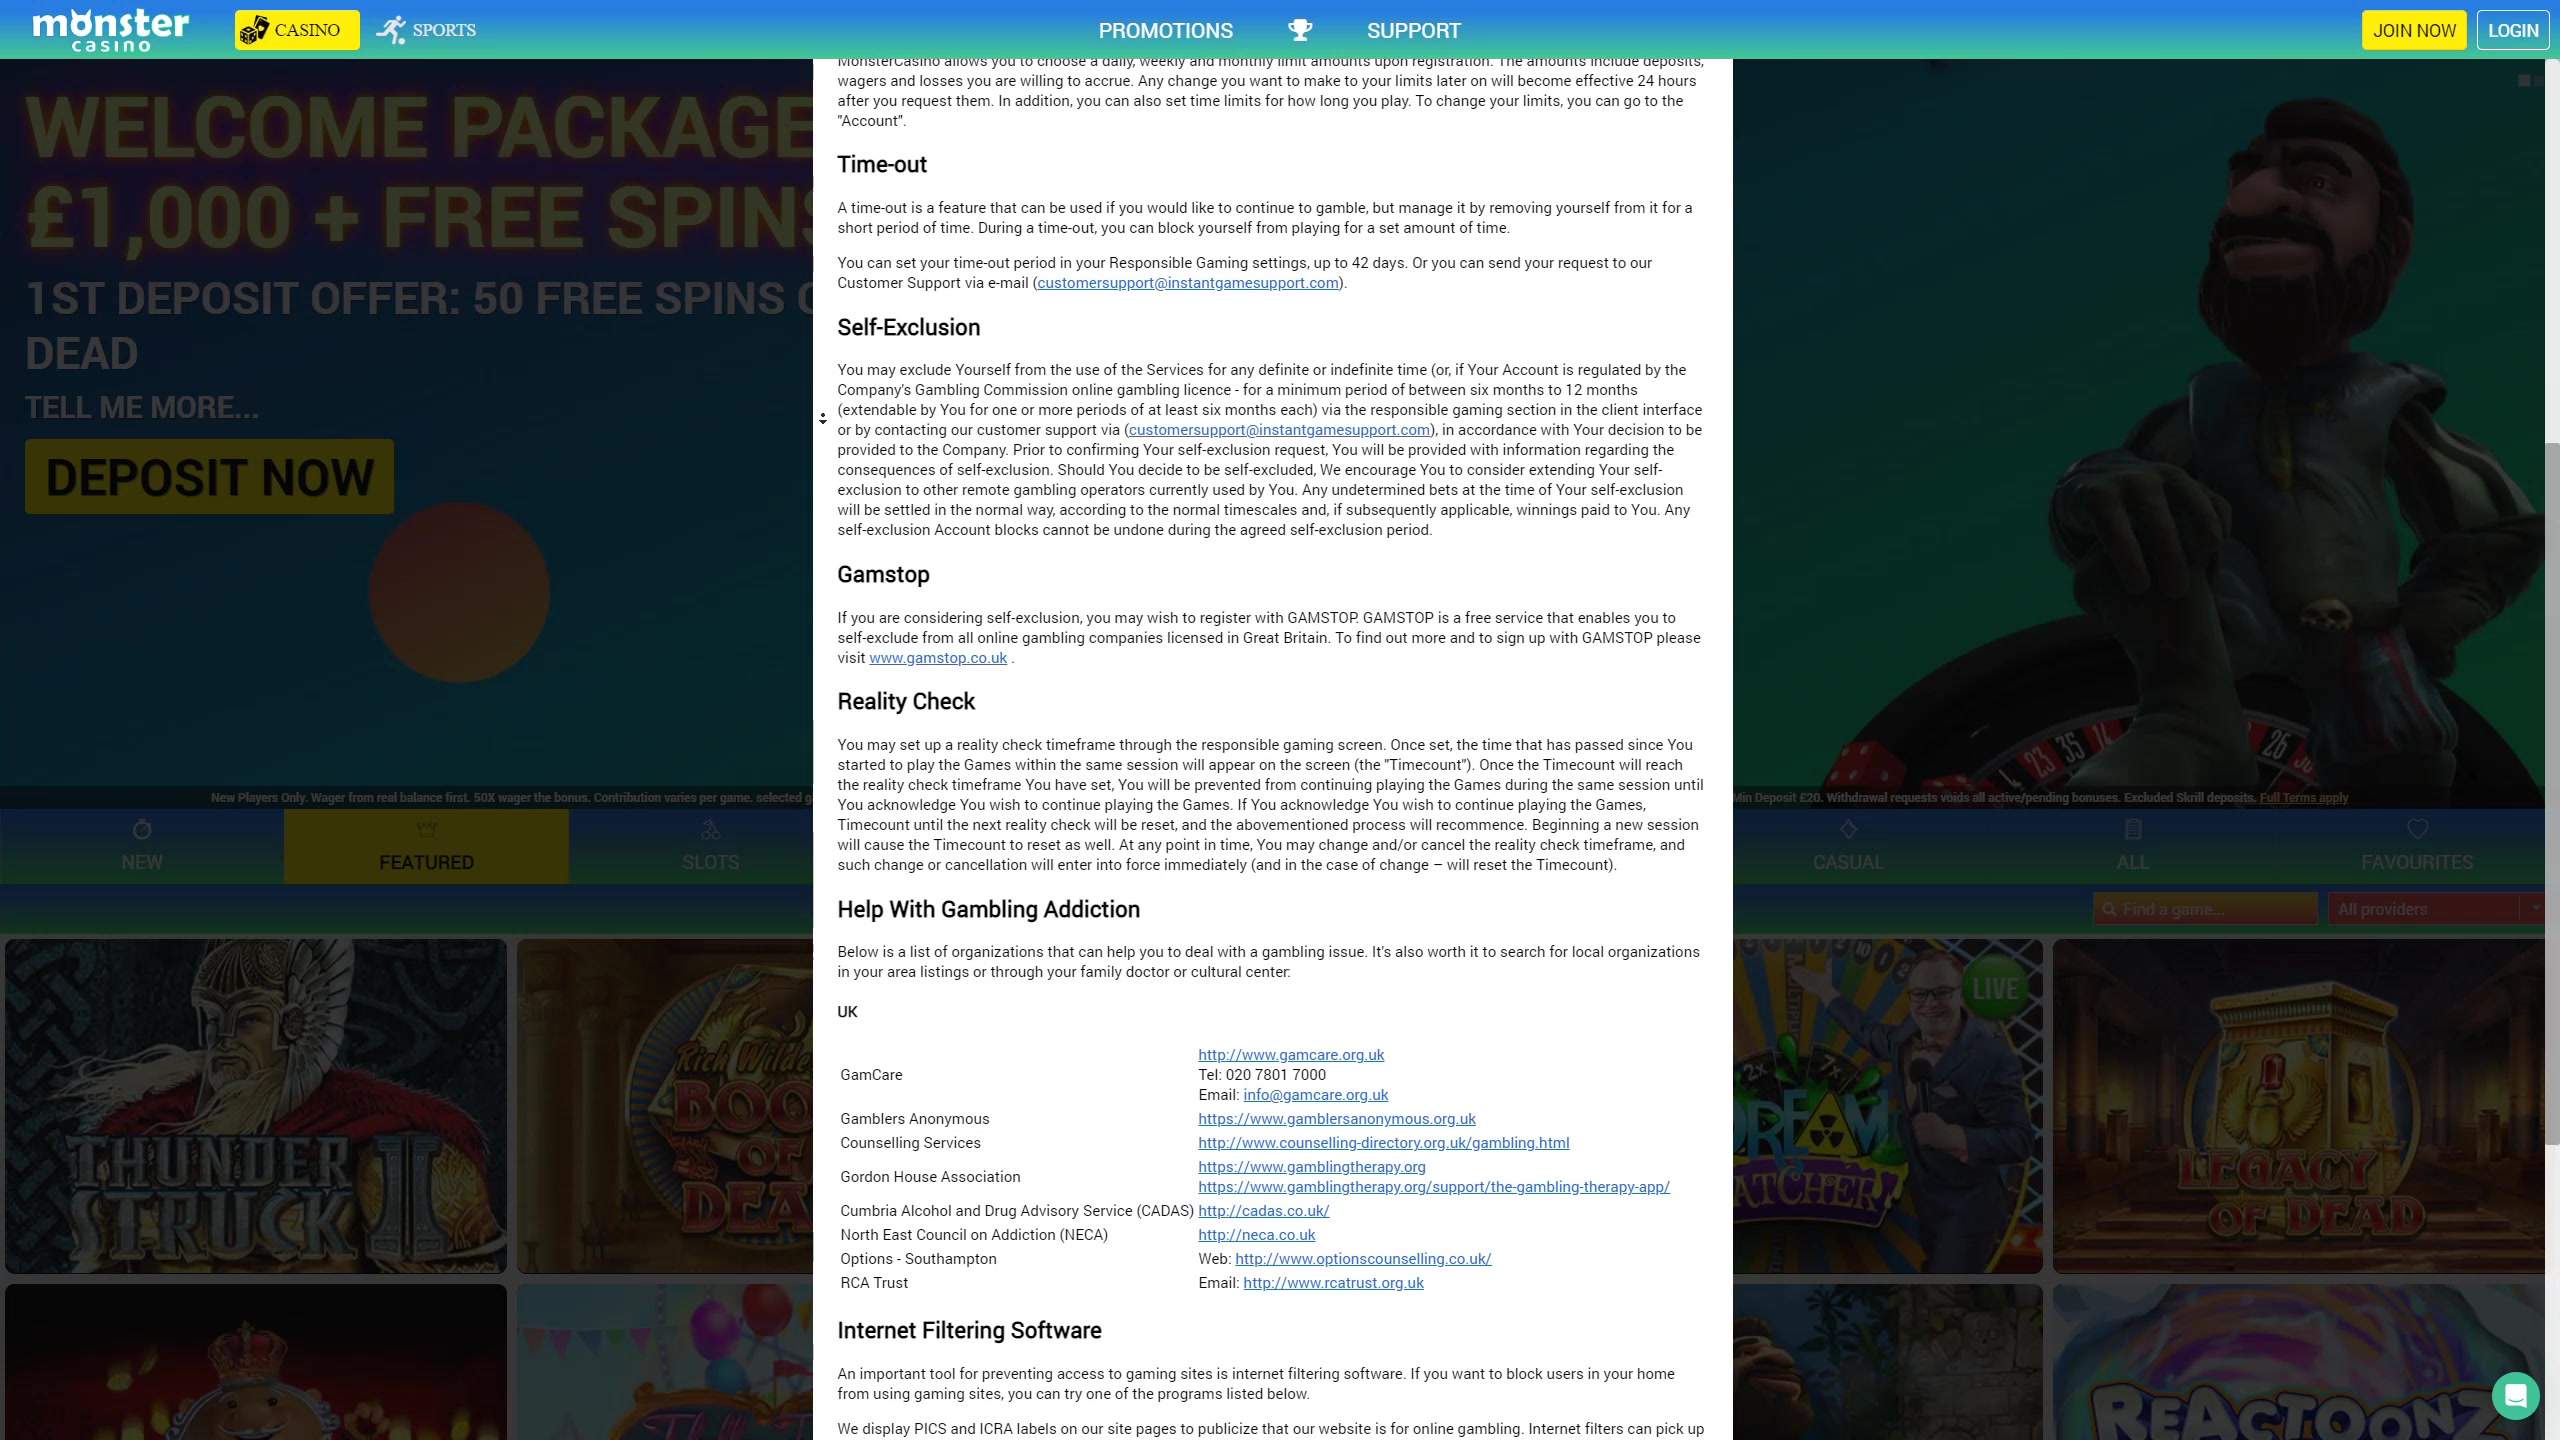Click the heart Favourites icon
Viewport: 2560px width, 1440px height.
pos(2417,829)
